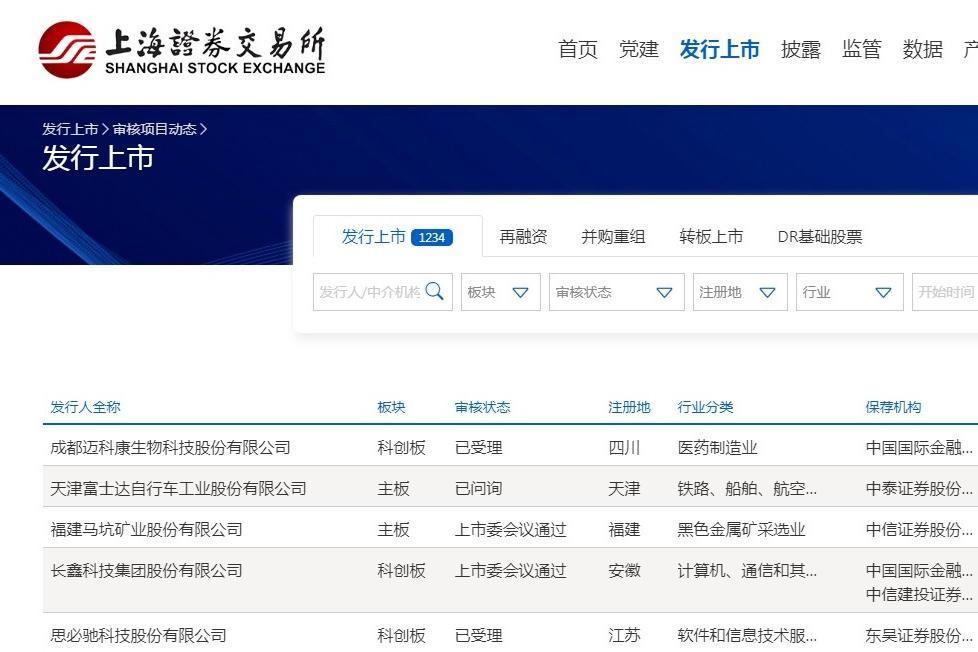Click 四川 registration cell
The height and width of the screenshot is (652, 978).
point(624,447)
